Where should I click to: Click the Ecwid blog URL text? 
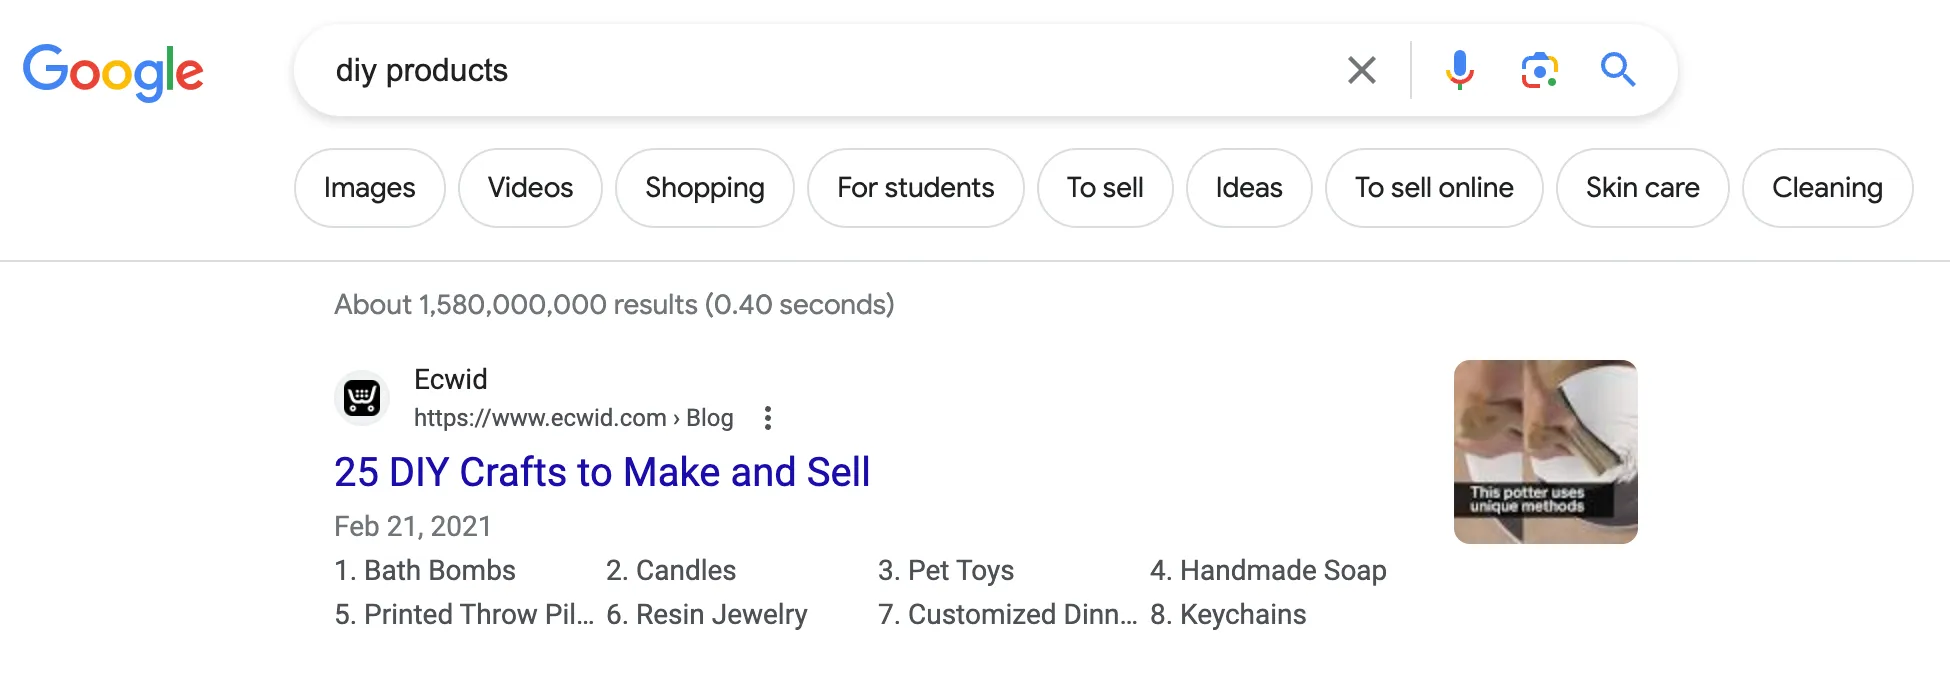click(x=573, y=418)
